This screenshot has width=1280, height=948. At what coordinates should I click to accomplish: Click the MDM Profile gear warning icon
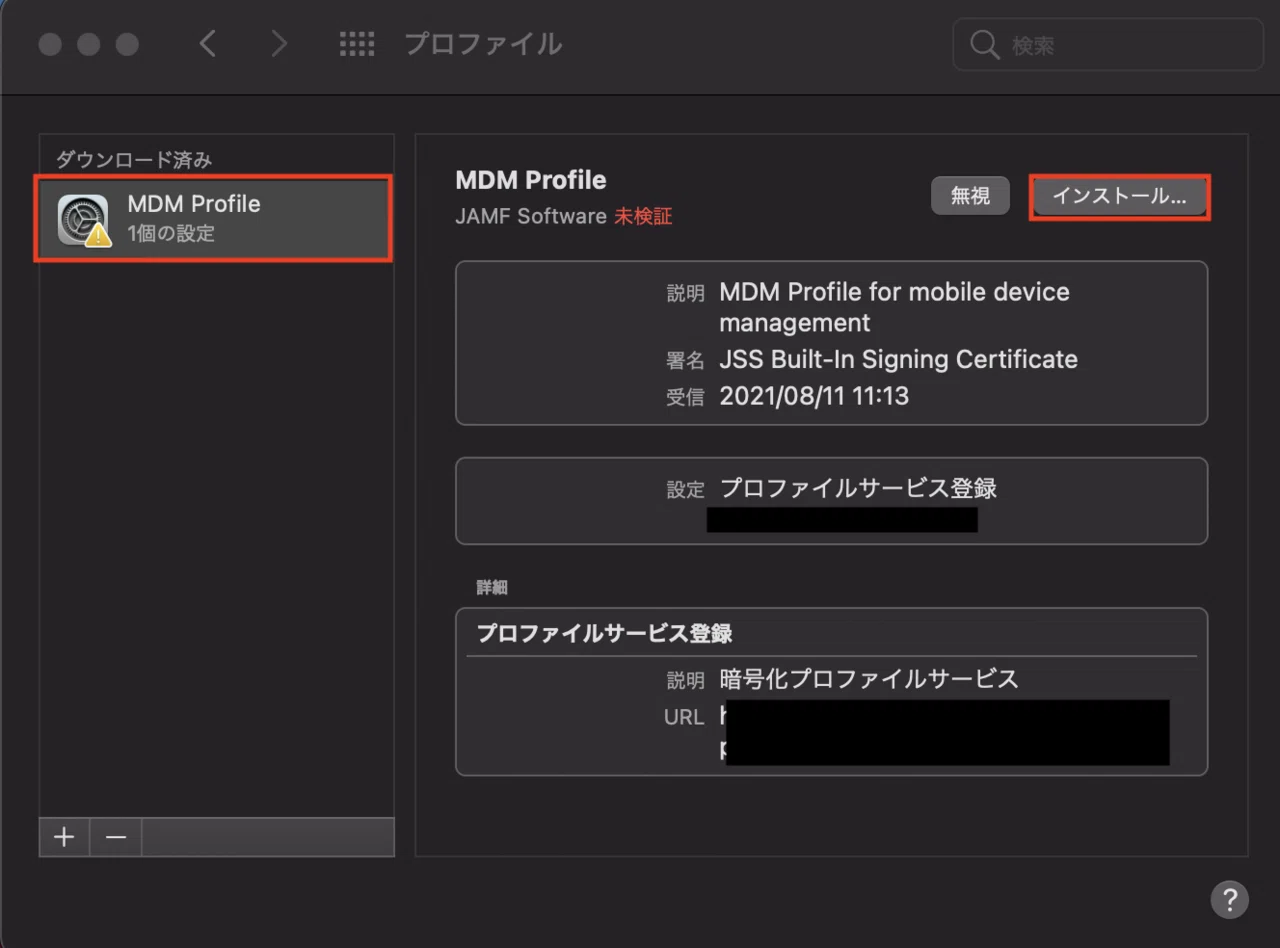coord(84,220)
